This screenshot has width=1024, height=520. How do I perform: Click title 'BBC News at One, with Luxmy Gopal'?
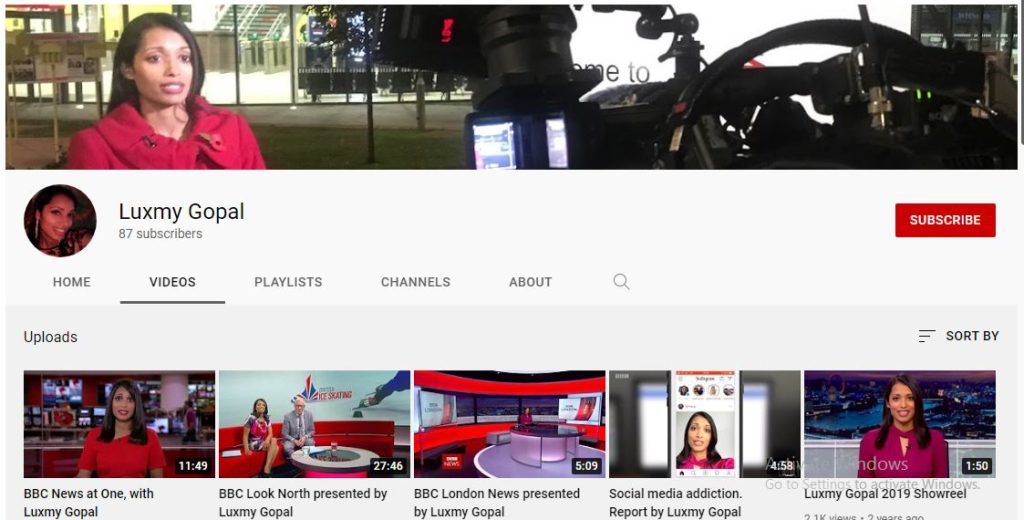[89, 502]
